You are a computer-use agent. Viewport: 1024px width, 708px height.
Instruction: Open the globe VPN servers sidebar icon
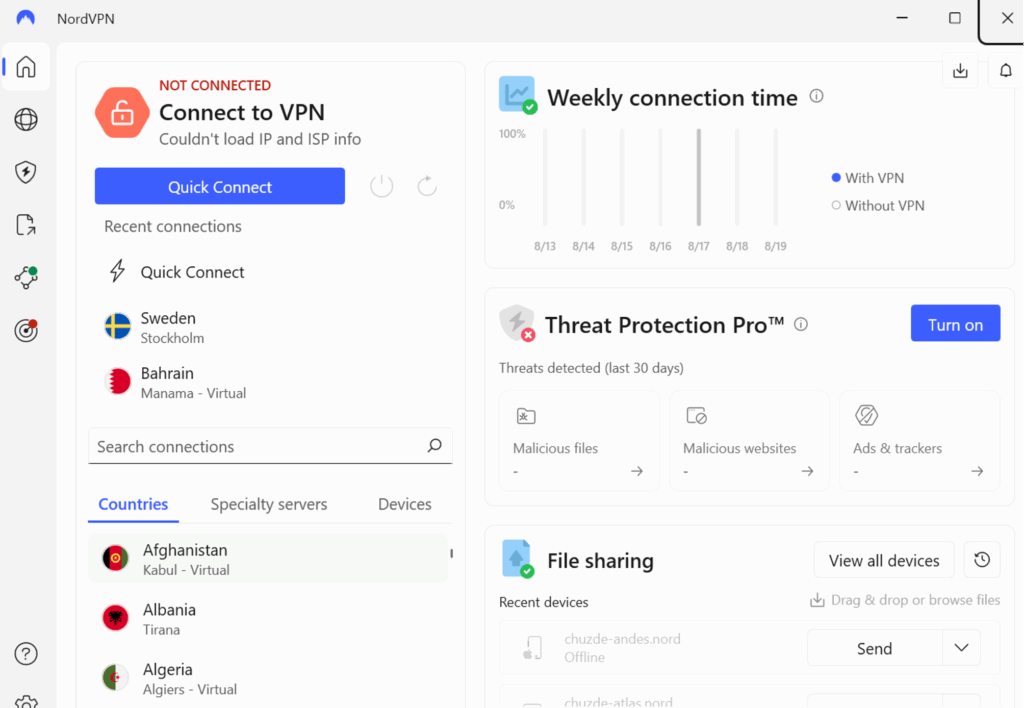(x=26, y=120)
